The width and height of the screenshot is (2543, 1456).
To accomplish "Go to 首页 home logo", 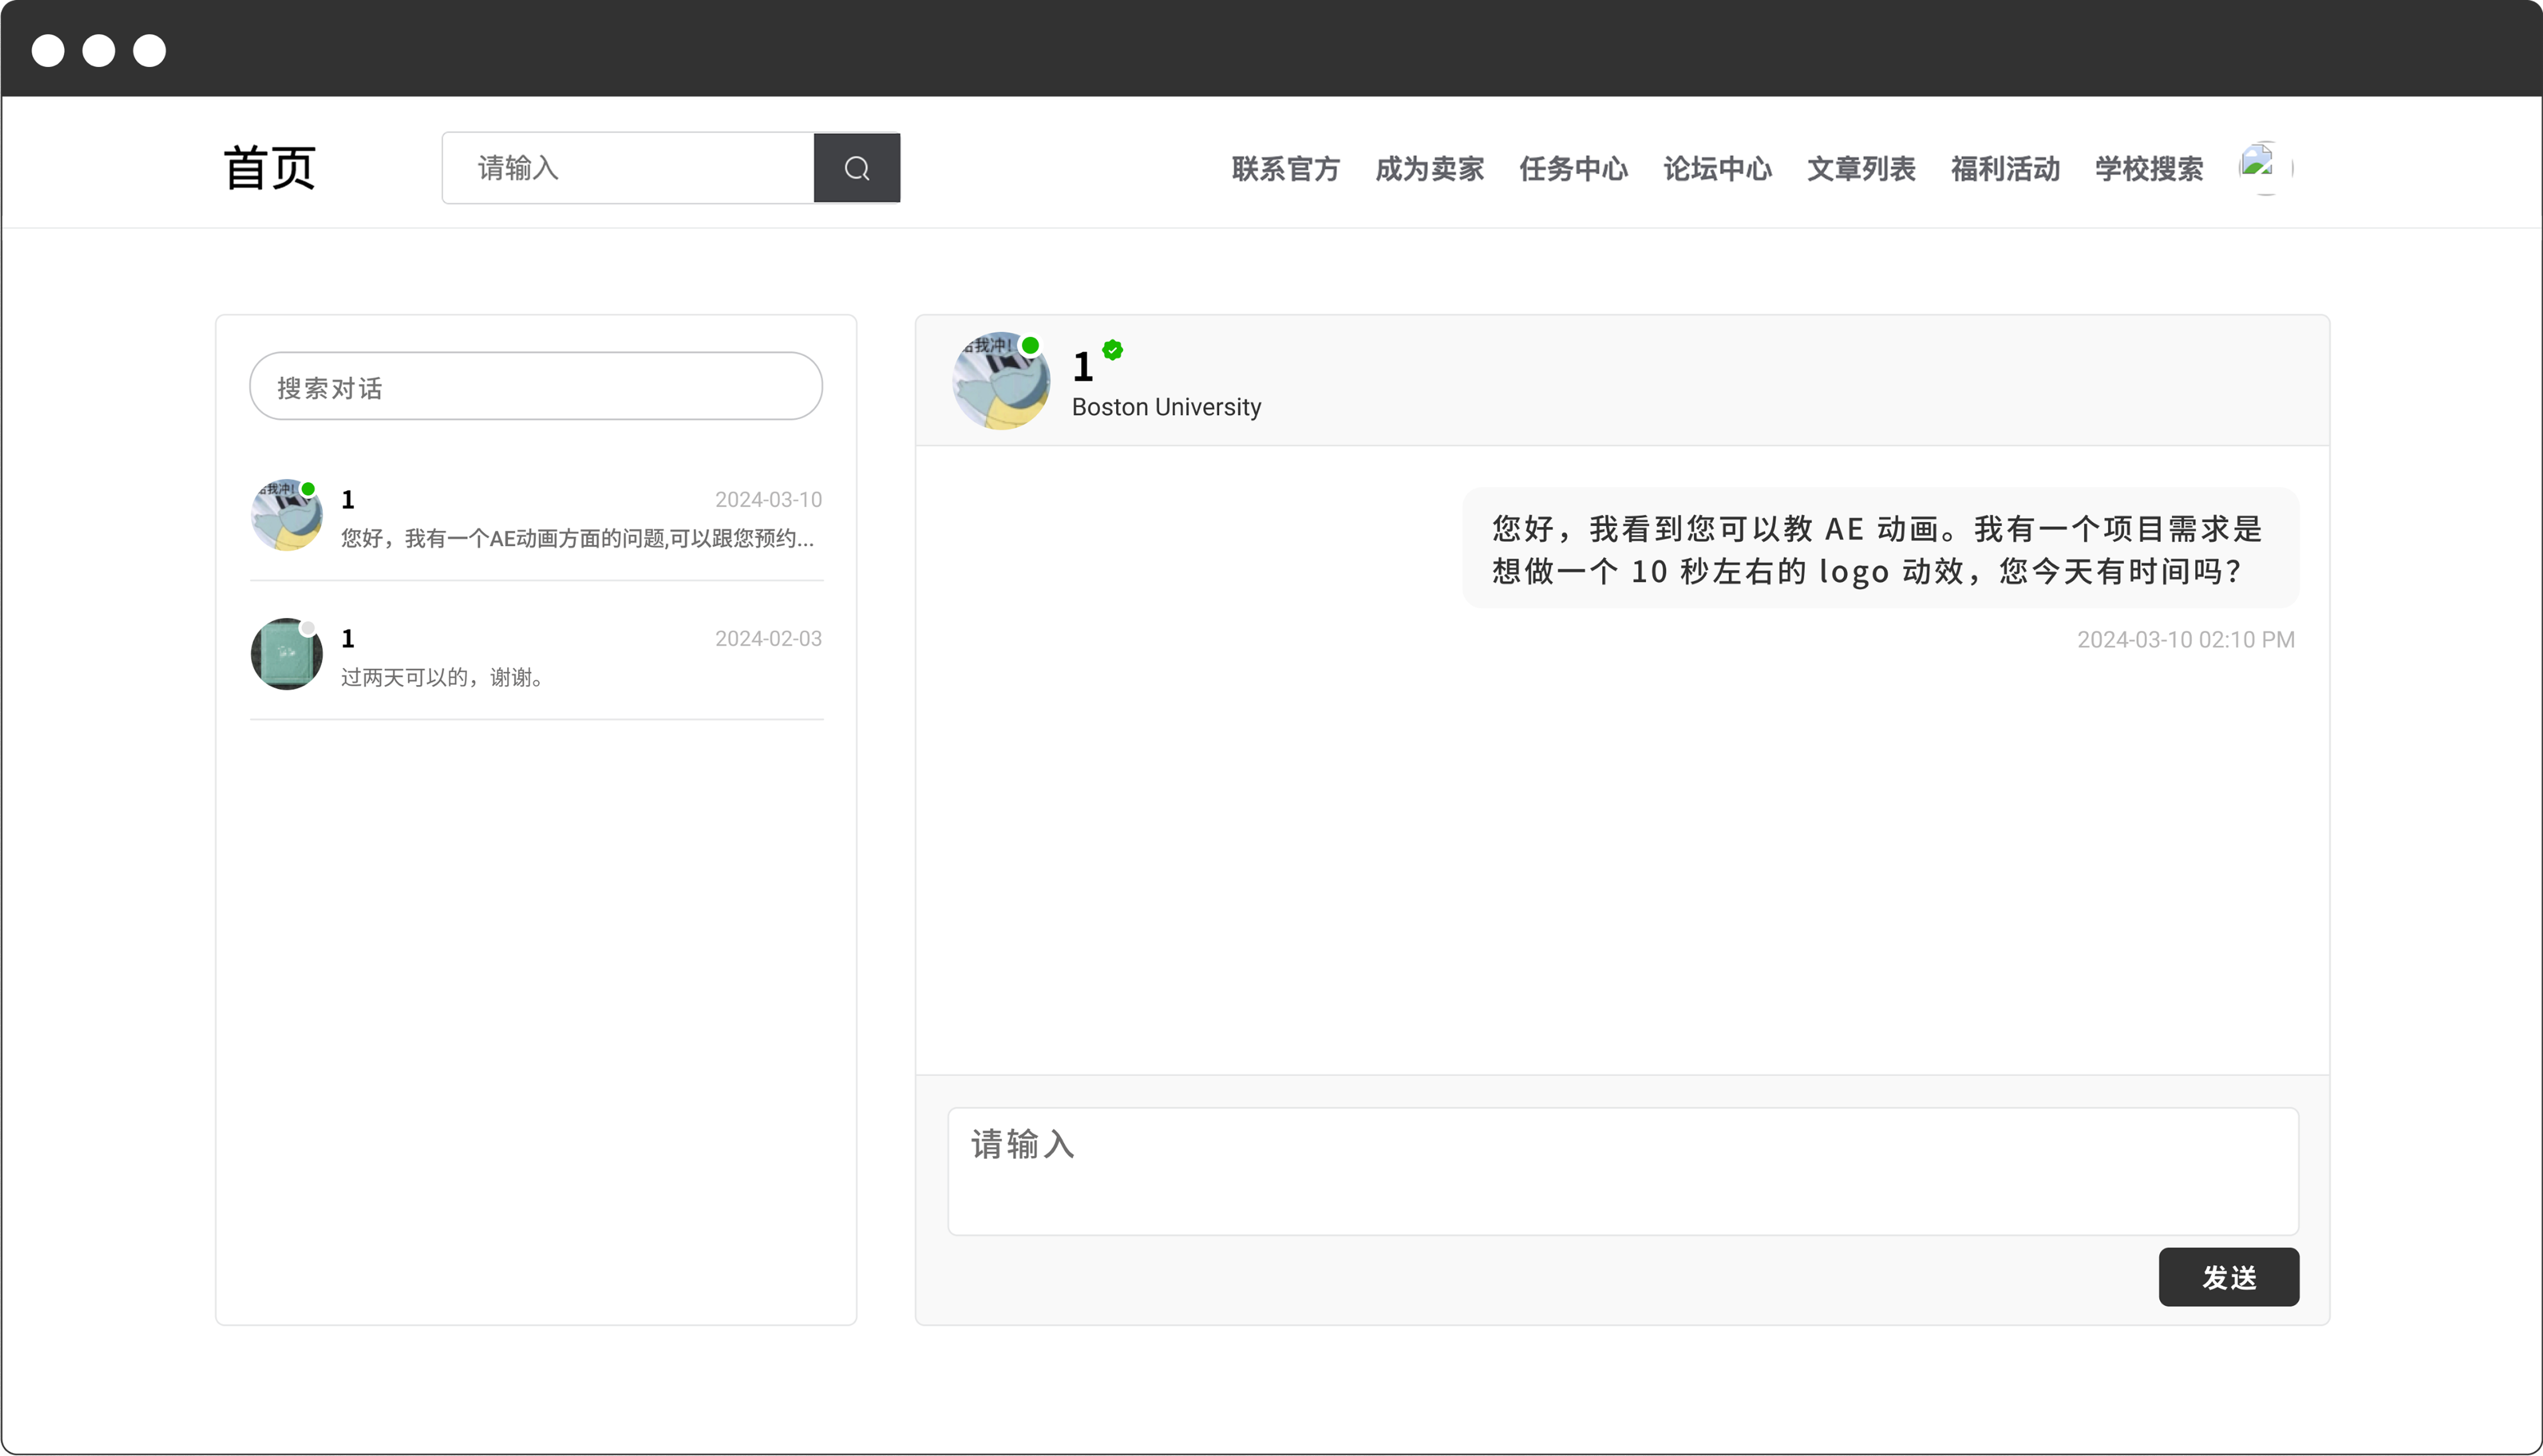I will 270,168.
